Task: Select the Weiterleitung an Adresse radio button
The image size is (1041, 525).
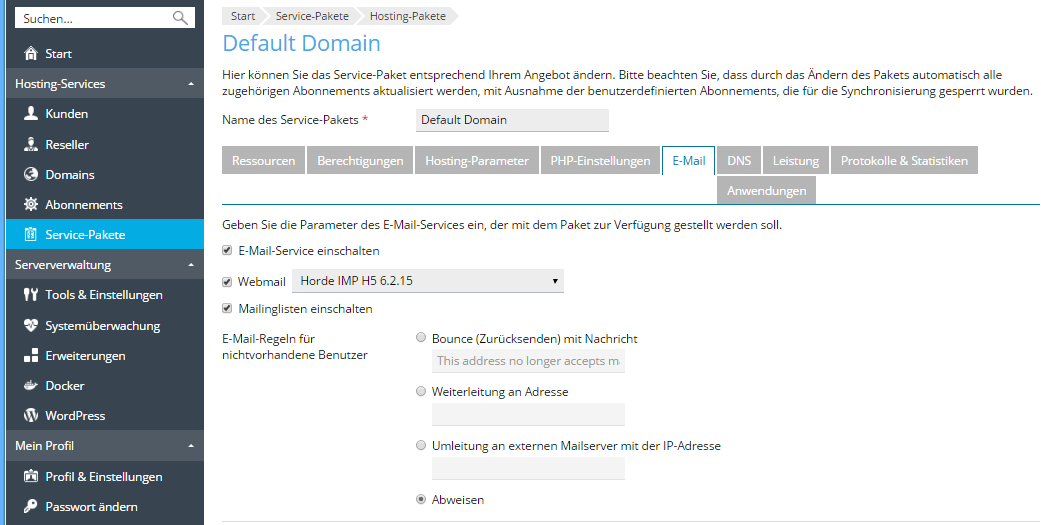Action: tap(421, 391)
